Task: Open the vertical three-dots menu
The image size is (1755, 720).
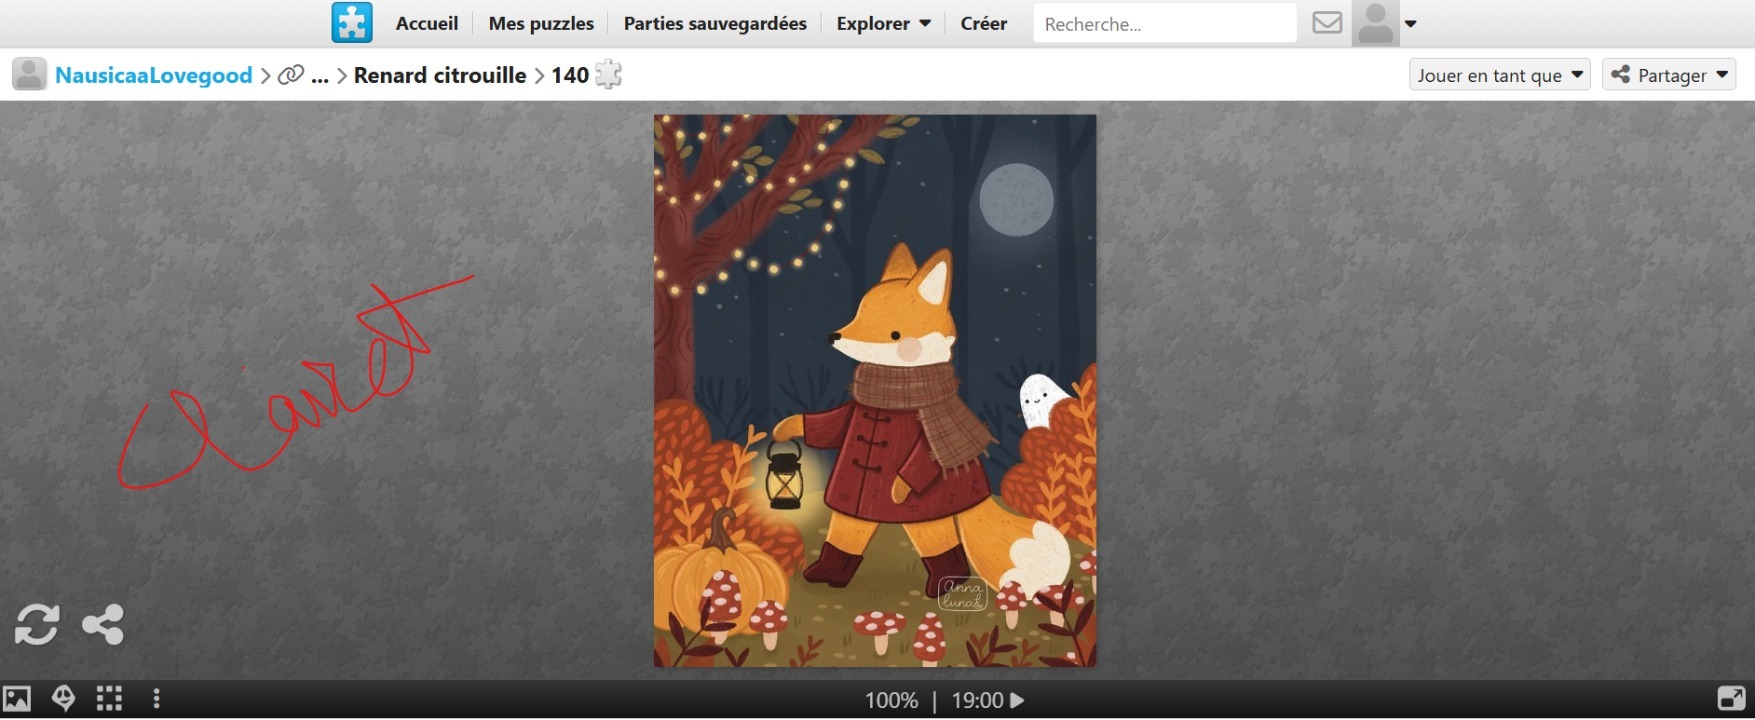Action: pyautogui.click(x=156, y=698)
